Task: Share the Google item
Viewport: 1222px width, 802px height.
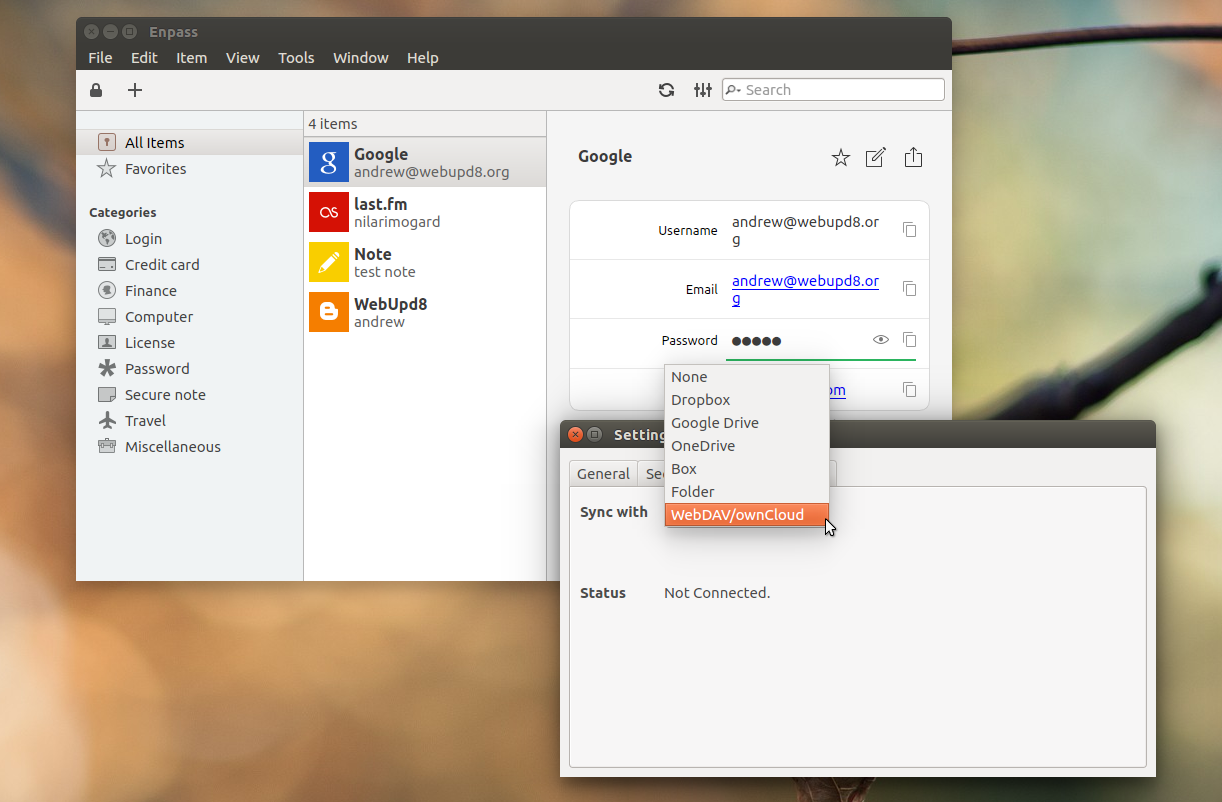Action: click(x=913, y=157)
